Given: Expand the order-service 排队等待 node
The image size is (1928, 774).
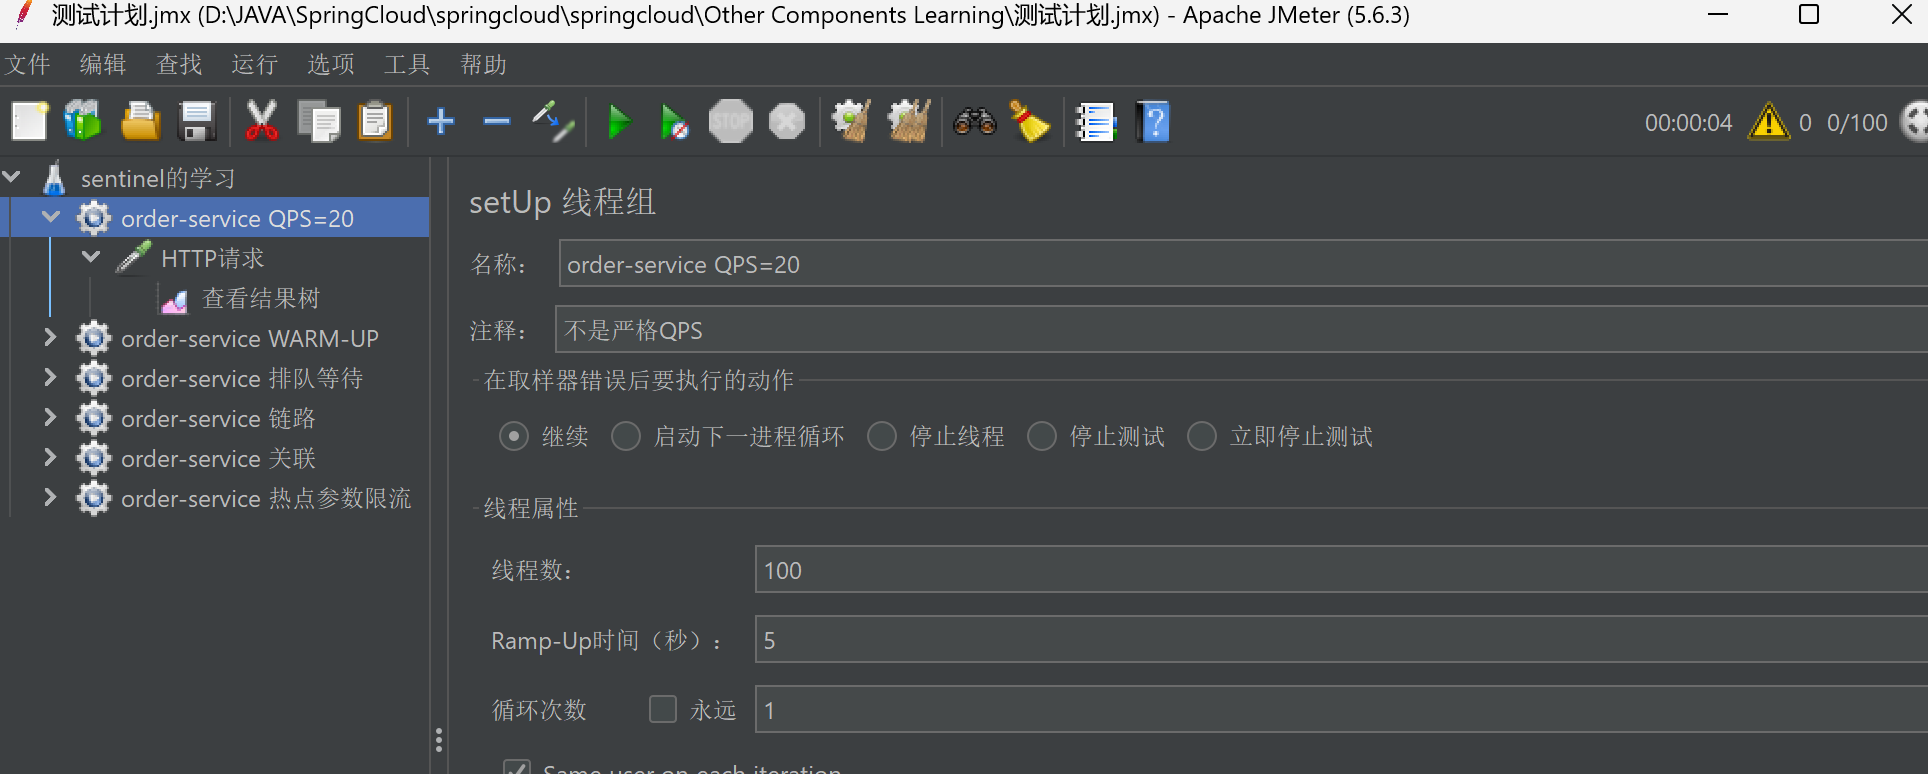Looking at the screenshot, I should click(x=50, y=378).
